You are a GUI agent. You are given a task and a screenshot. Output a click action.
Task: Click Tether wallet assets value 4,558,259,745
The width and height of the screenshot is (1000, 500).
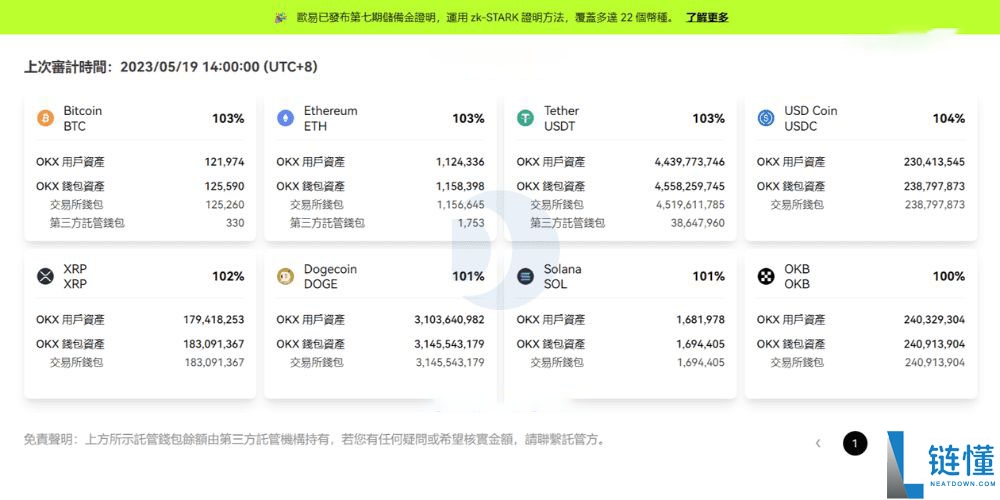click(x=689, y=186)
